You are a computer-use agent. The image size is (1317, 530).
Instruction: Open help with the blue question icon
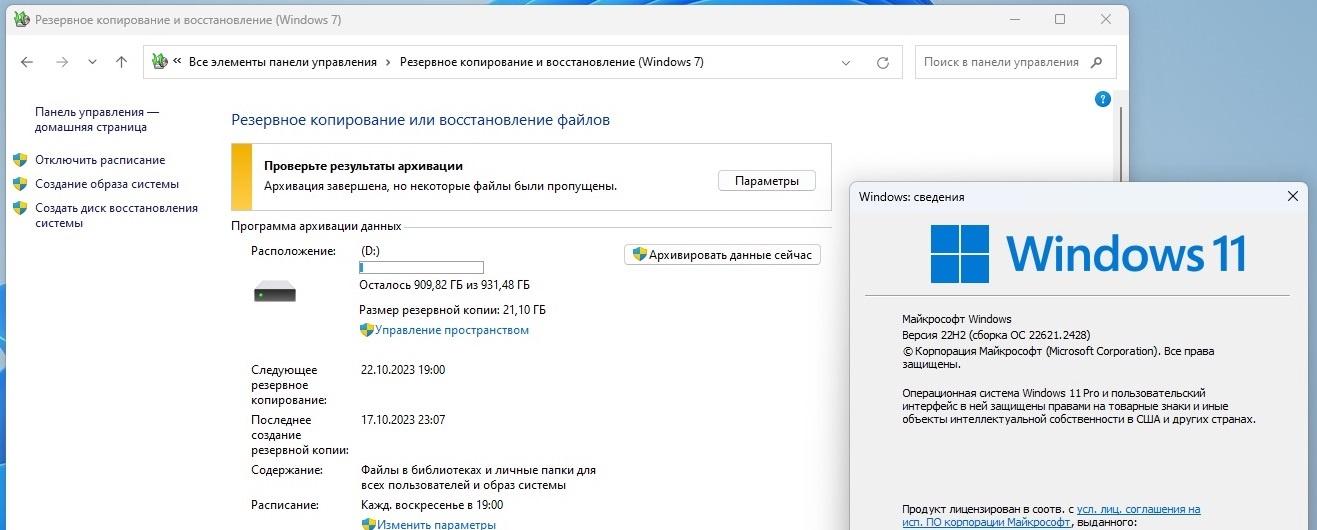[1103, 99]
